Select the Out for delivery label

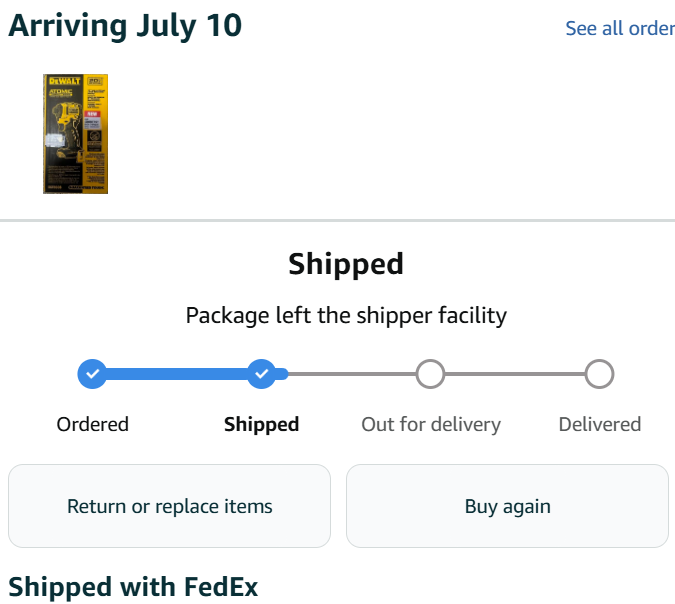pyautogui.click(x=431, y=424)
